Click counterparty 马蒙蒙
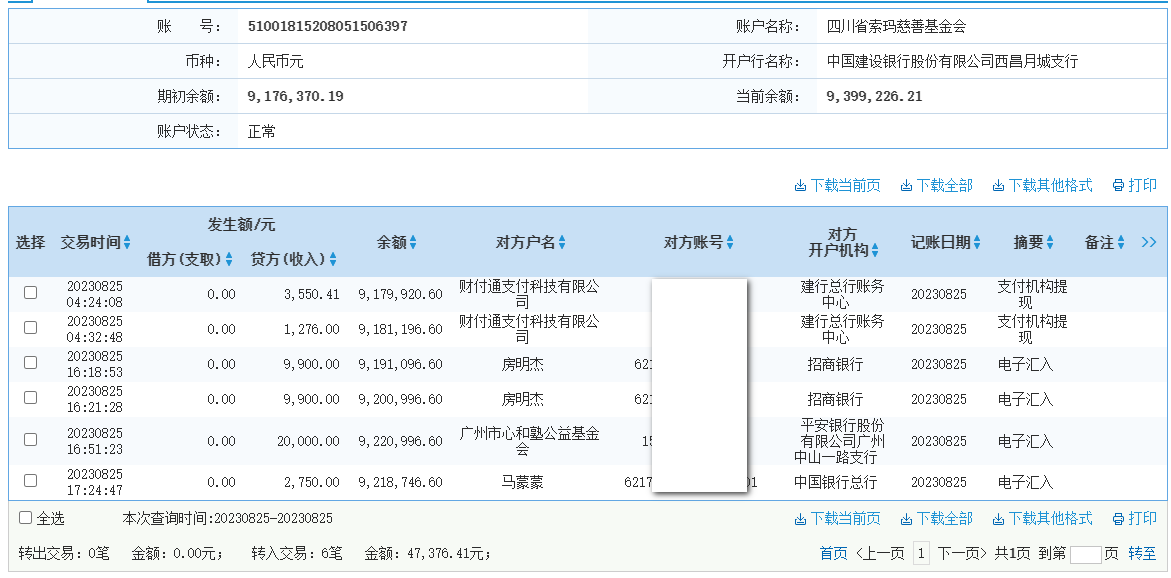The height and width of the screenshot is (578, 1171). click(x=522, y=482)
